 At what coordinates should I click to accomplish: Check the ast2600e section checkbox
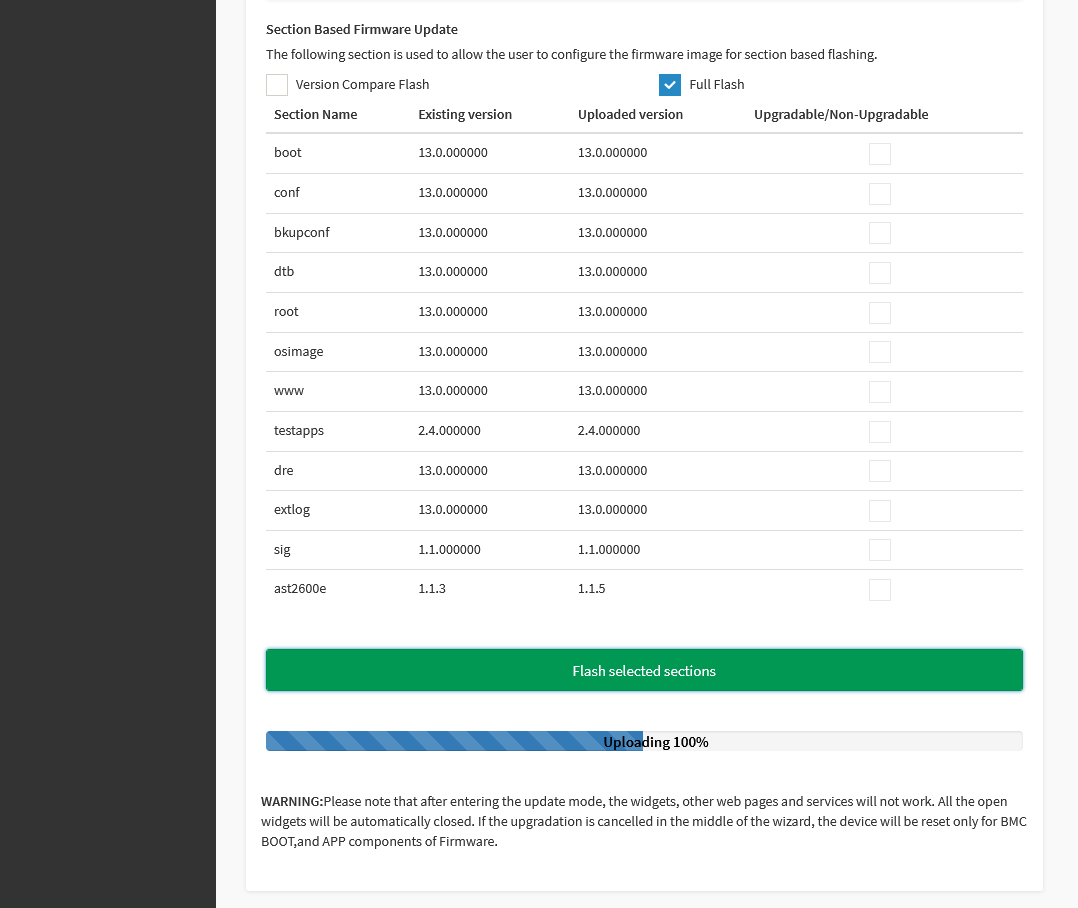879,590
